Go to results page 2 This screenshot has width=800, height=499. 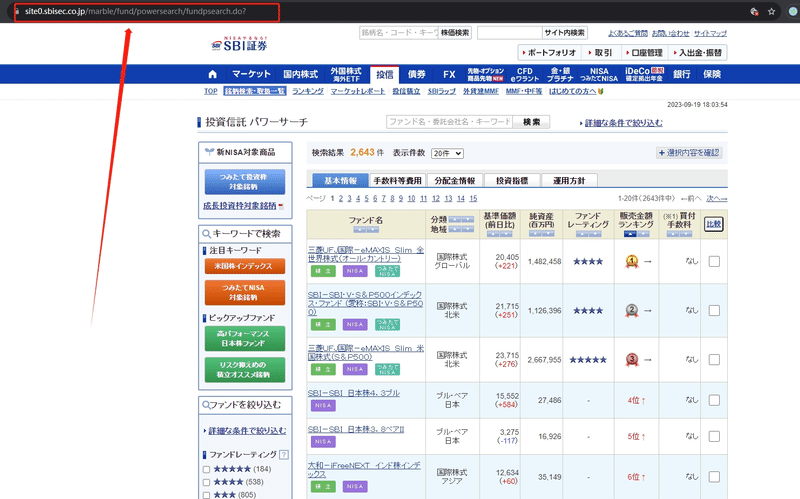341,198
